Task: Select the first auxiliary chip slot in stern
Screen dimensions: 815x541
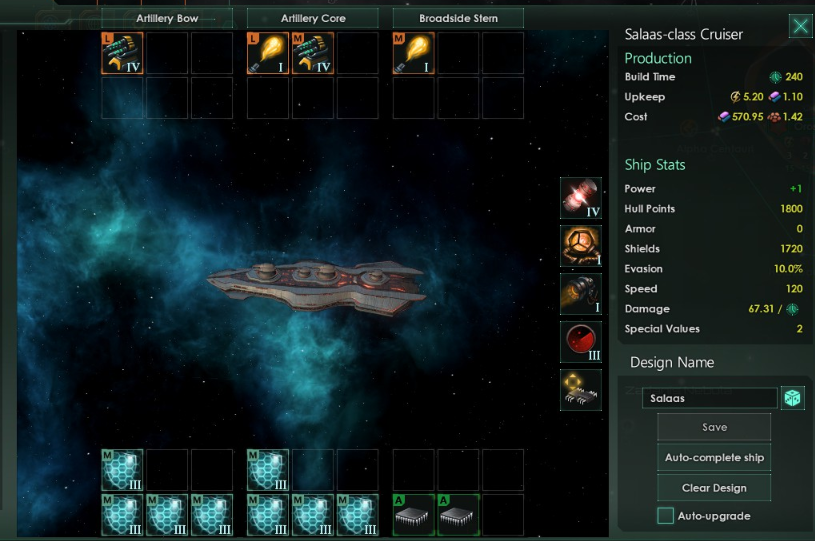Action: [414, 515]
